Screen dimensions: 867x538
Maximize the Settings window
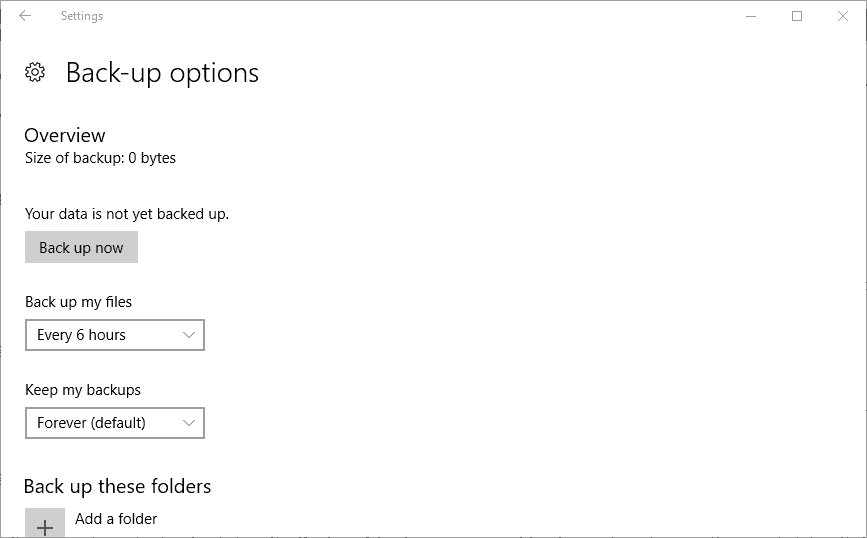[x=797, y=16]
